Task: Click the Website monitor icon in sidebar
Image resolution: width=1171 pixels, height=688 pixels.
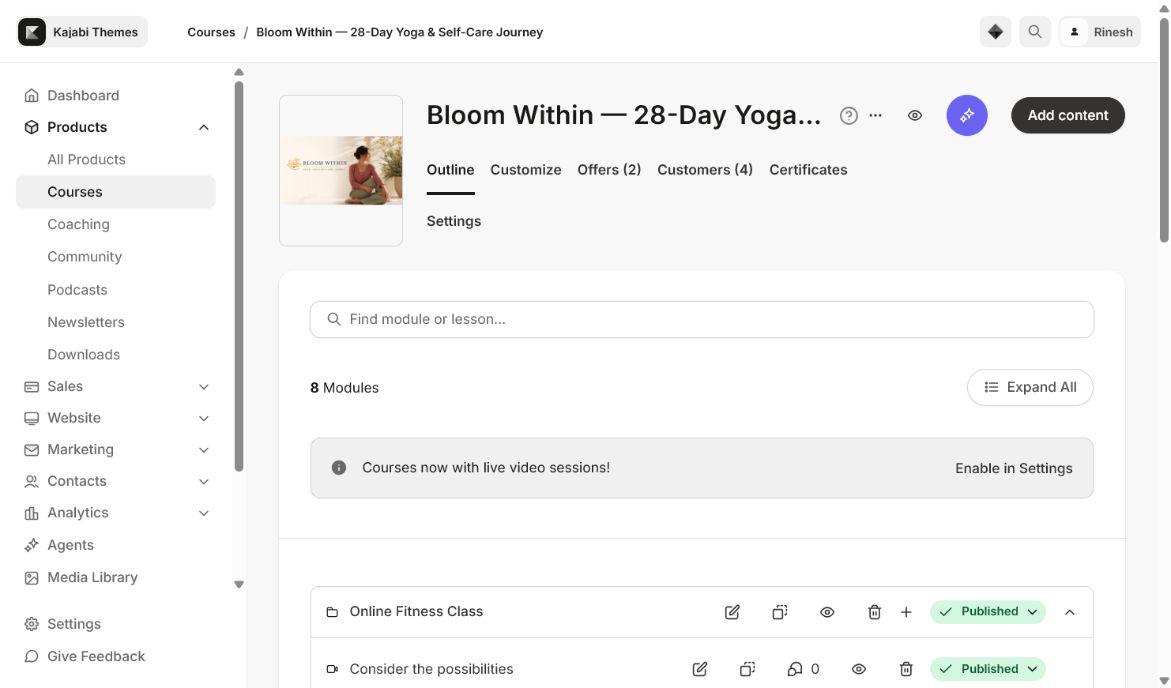Action: (x=31, y=418)
